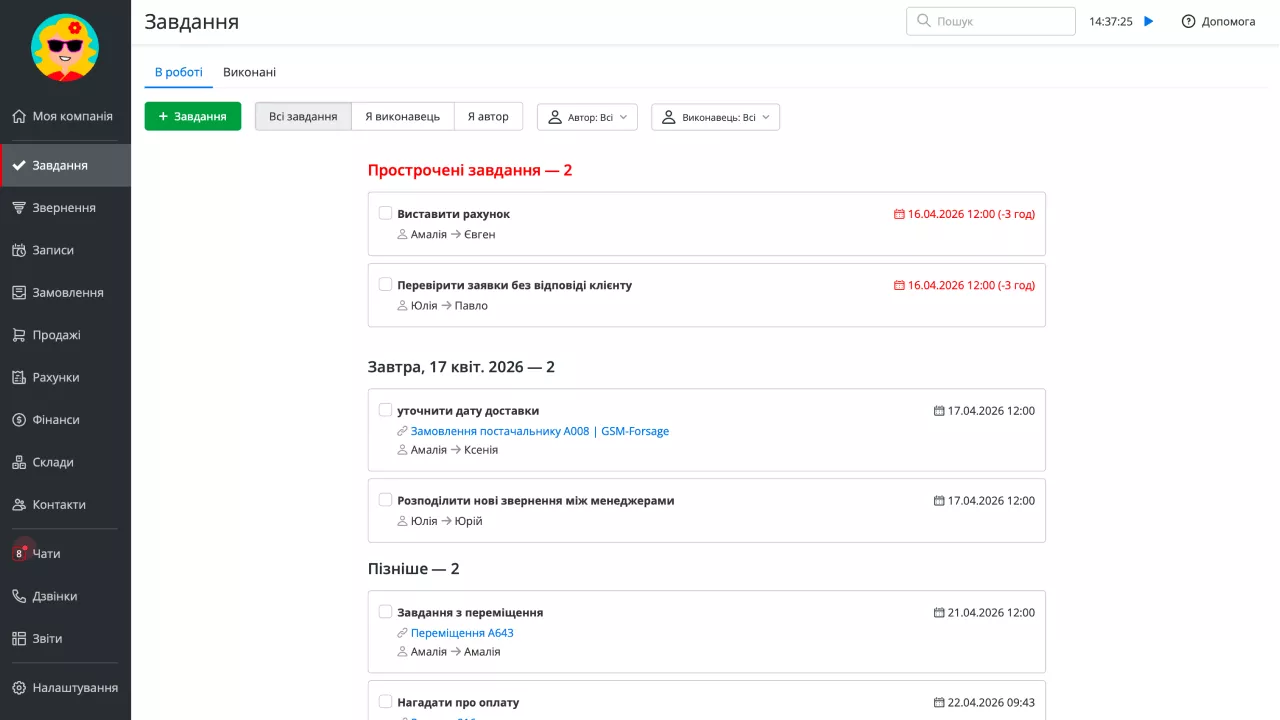Click the green + Завдання button
This screenshot has width=1280, height=720.
[x=192, y=117]
